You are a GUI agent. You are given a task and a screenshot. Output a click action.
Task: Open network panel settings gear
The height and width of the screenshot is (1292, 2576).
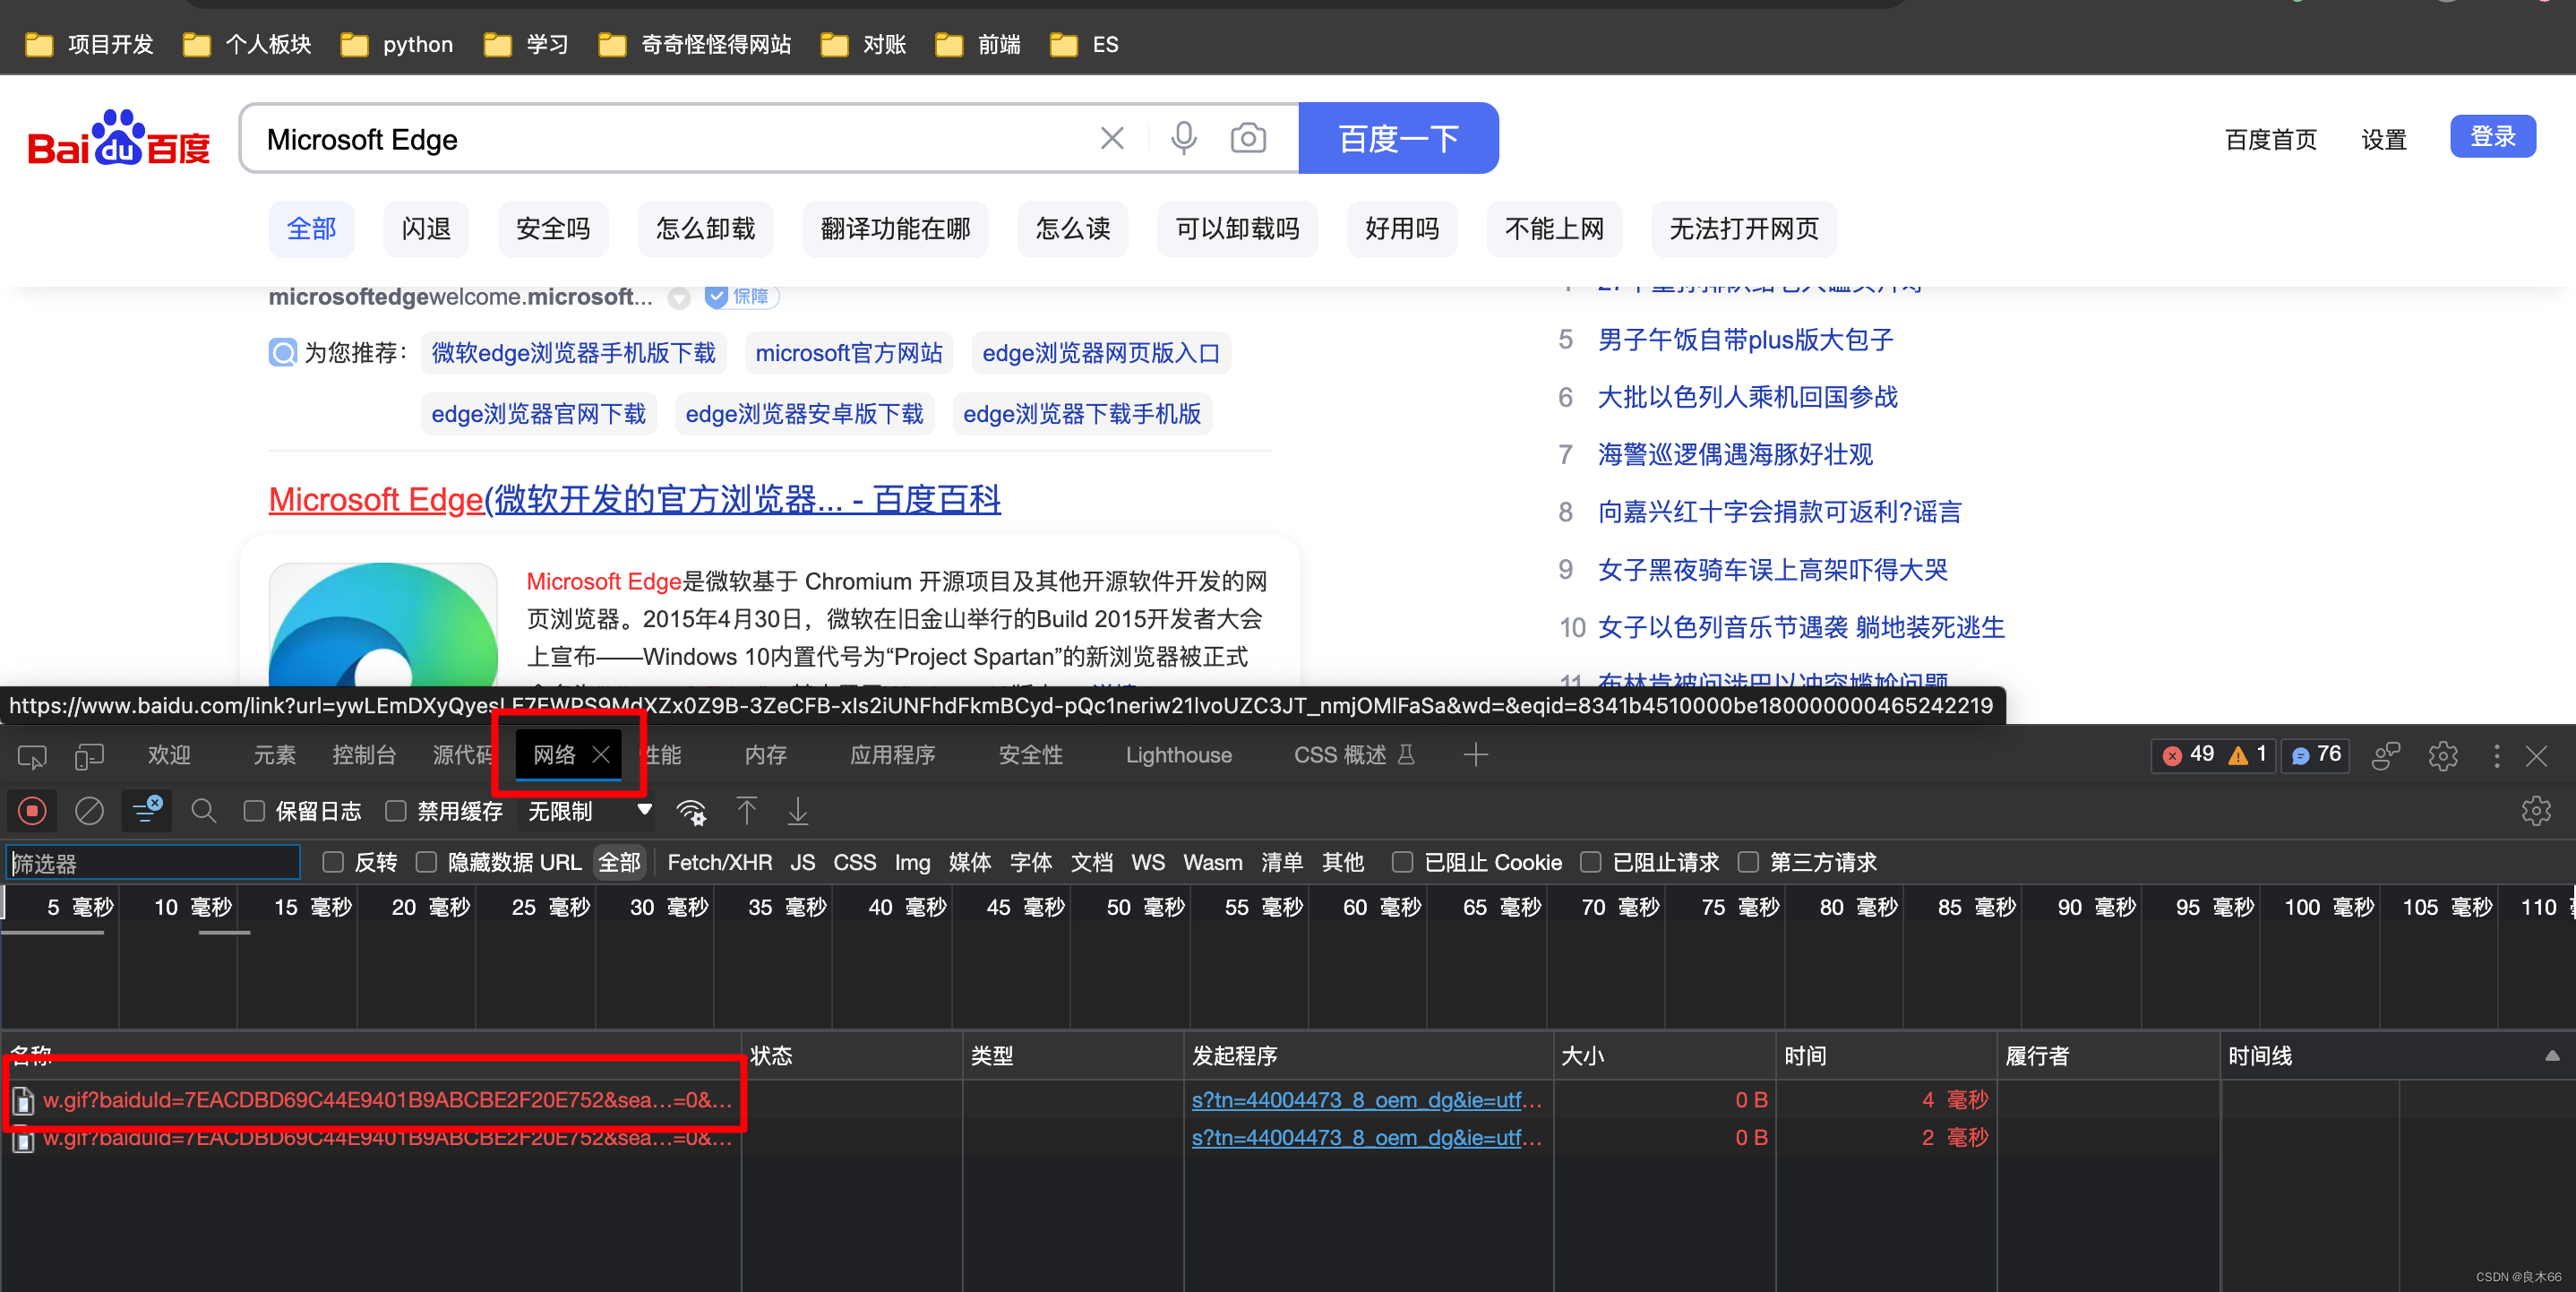pos(2535,811)
